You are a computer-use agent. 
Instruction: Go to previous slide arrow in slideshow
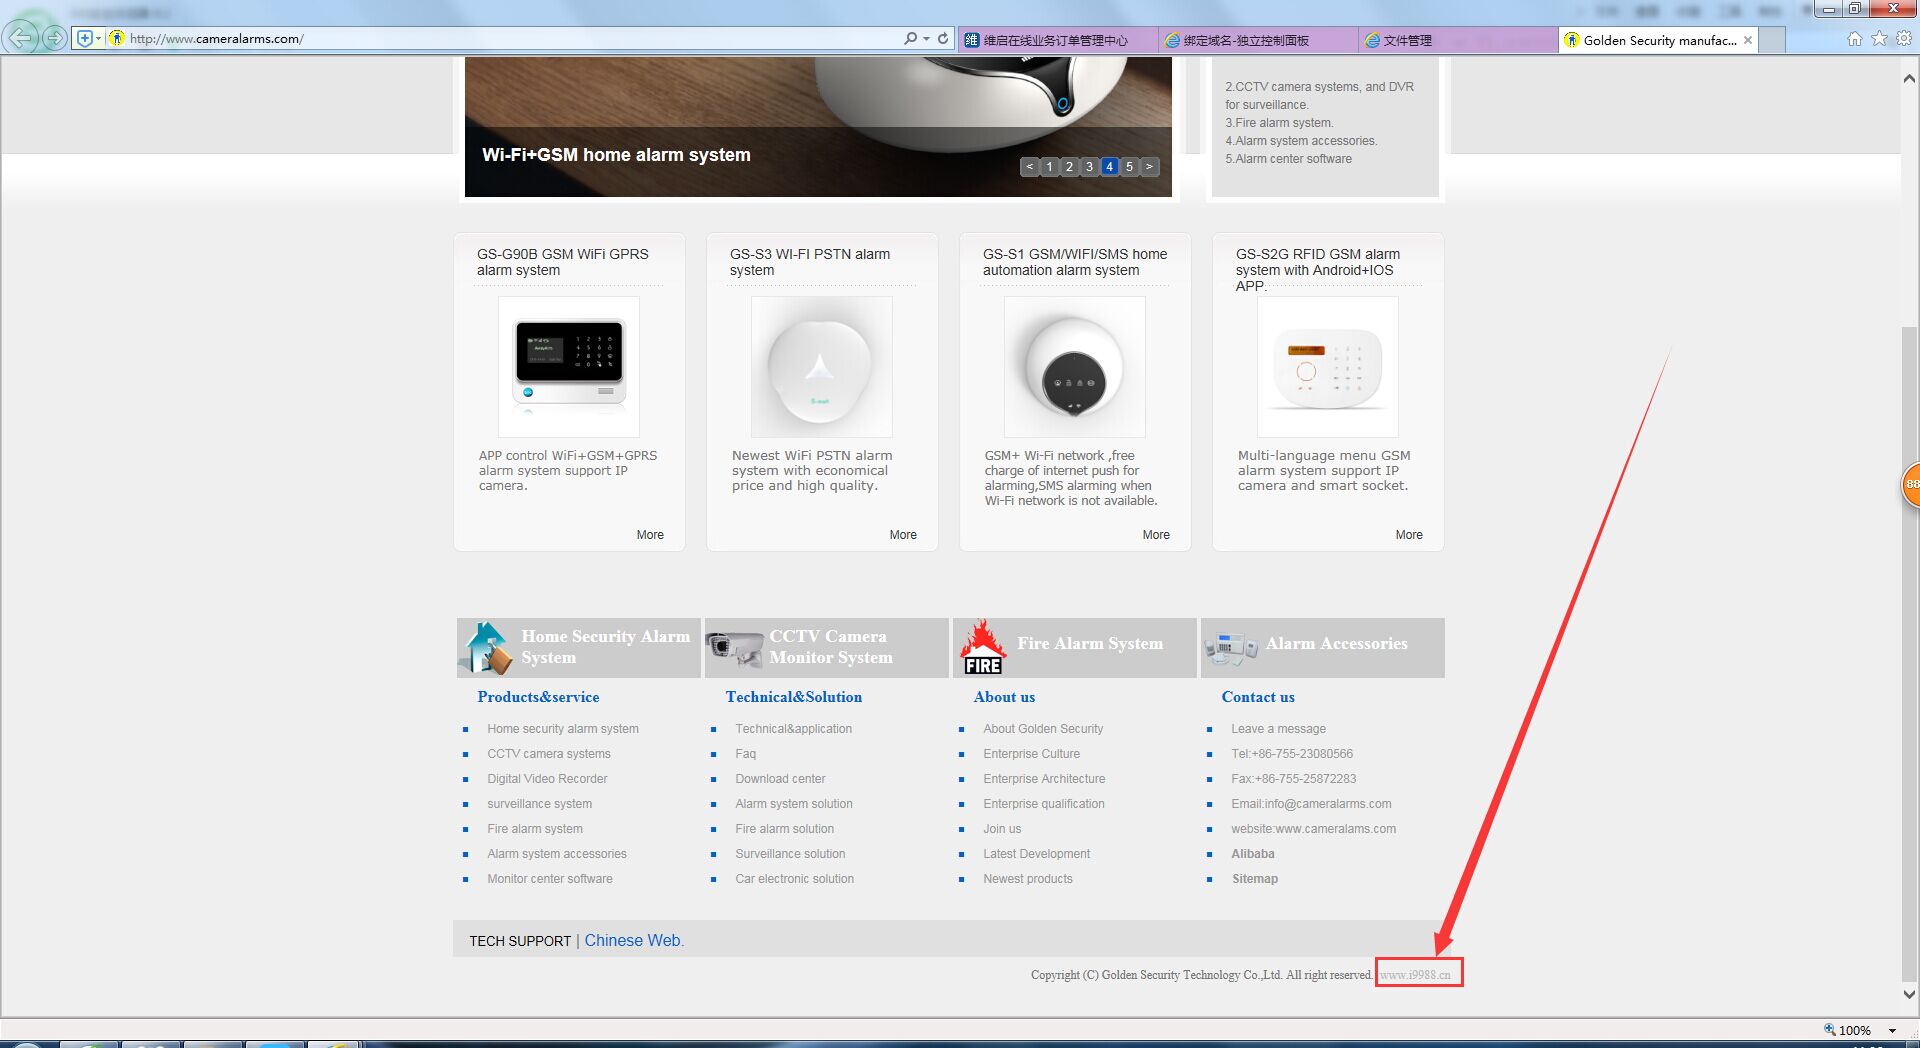click(1030, 167)
